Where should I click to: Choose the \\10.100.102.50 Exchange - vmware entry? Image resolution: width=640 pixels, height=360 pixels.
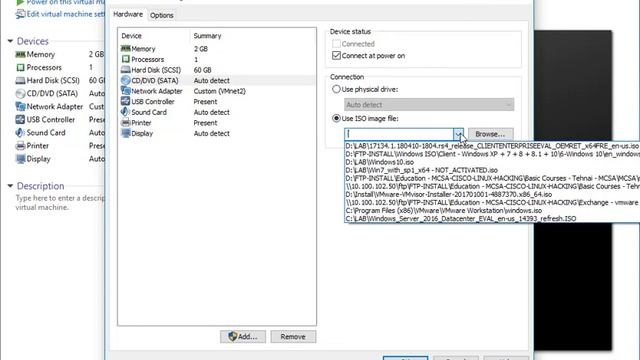492,202
